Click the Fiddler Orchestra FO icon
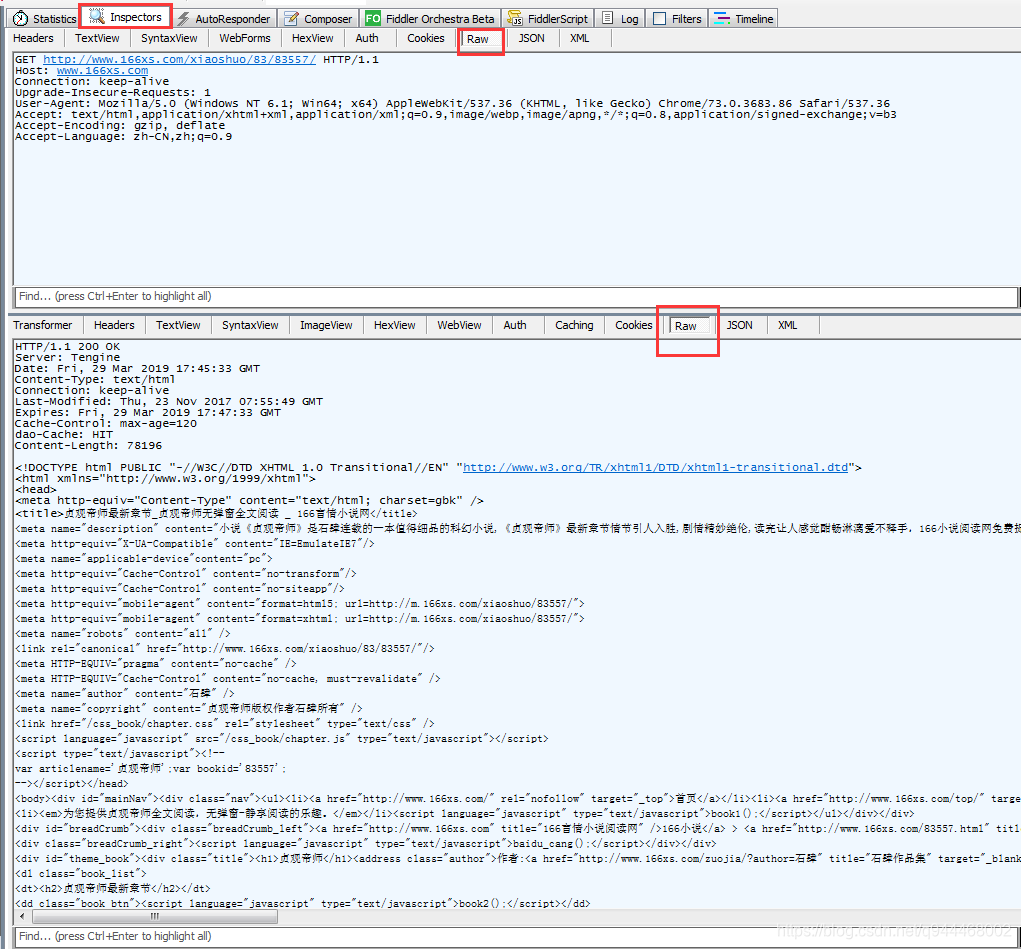 (x=373, y=19)
